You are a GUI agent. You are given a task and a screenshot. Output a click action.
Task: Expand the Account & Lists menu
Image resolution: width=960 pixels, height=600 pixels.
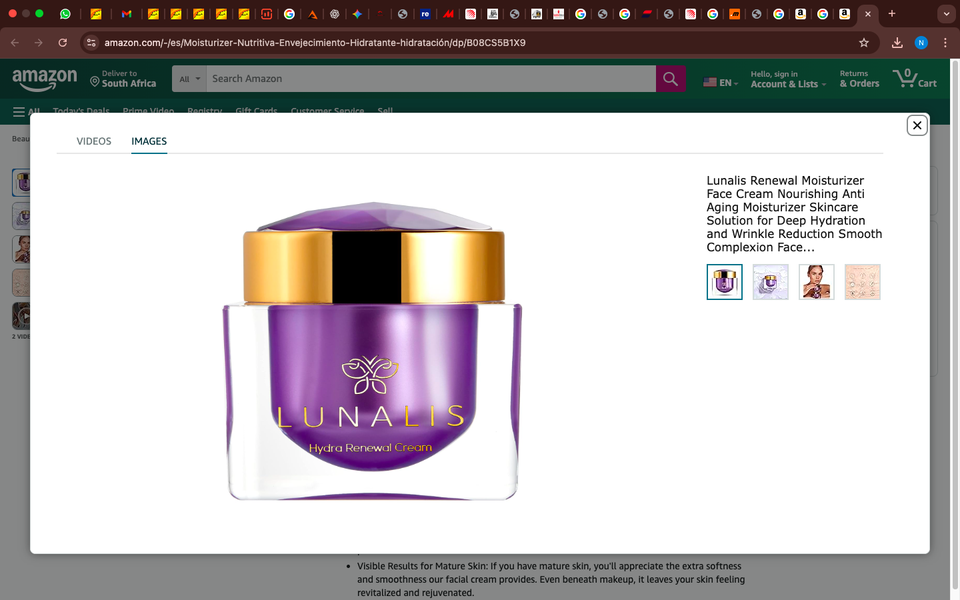[788, 79]
